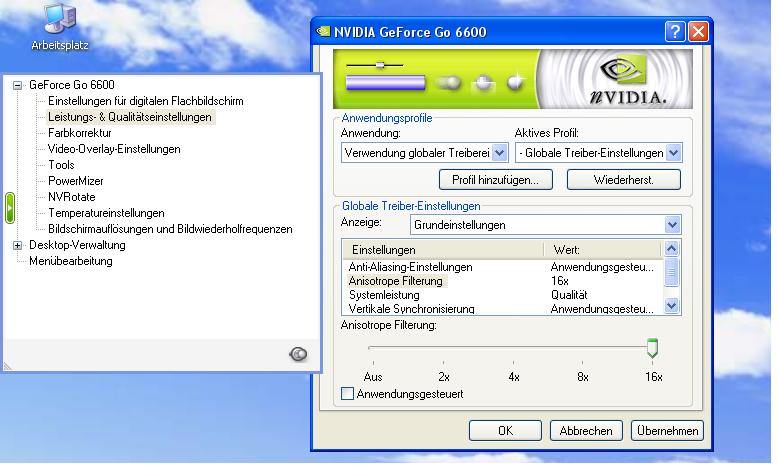Select Anisotrope Filterung row

coord(503,281)
